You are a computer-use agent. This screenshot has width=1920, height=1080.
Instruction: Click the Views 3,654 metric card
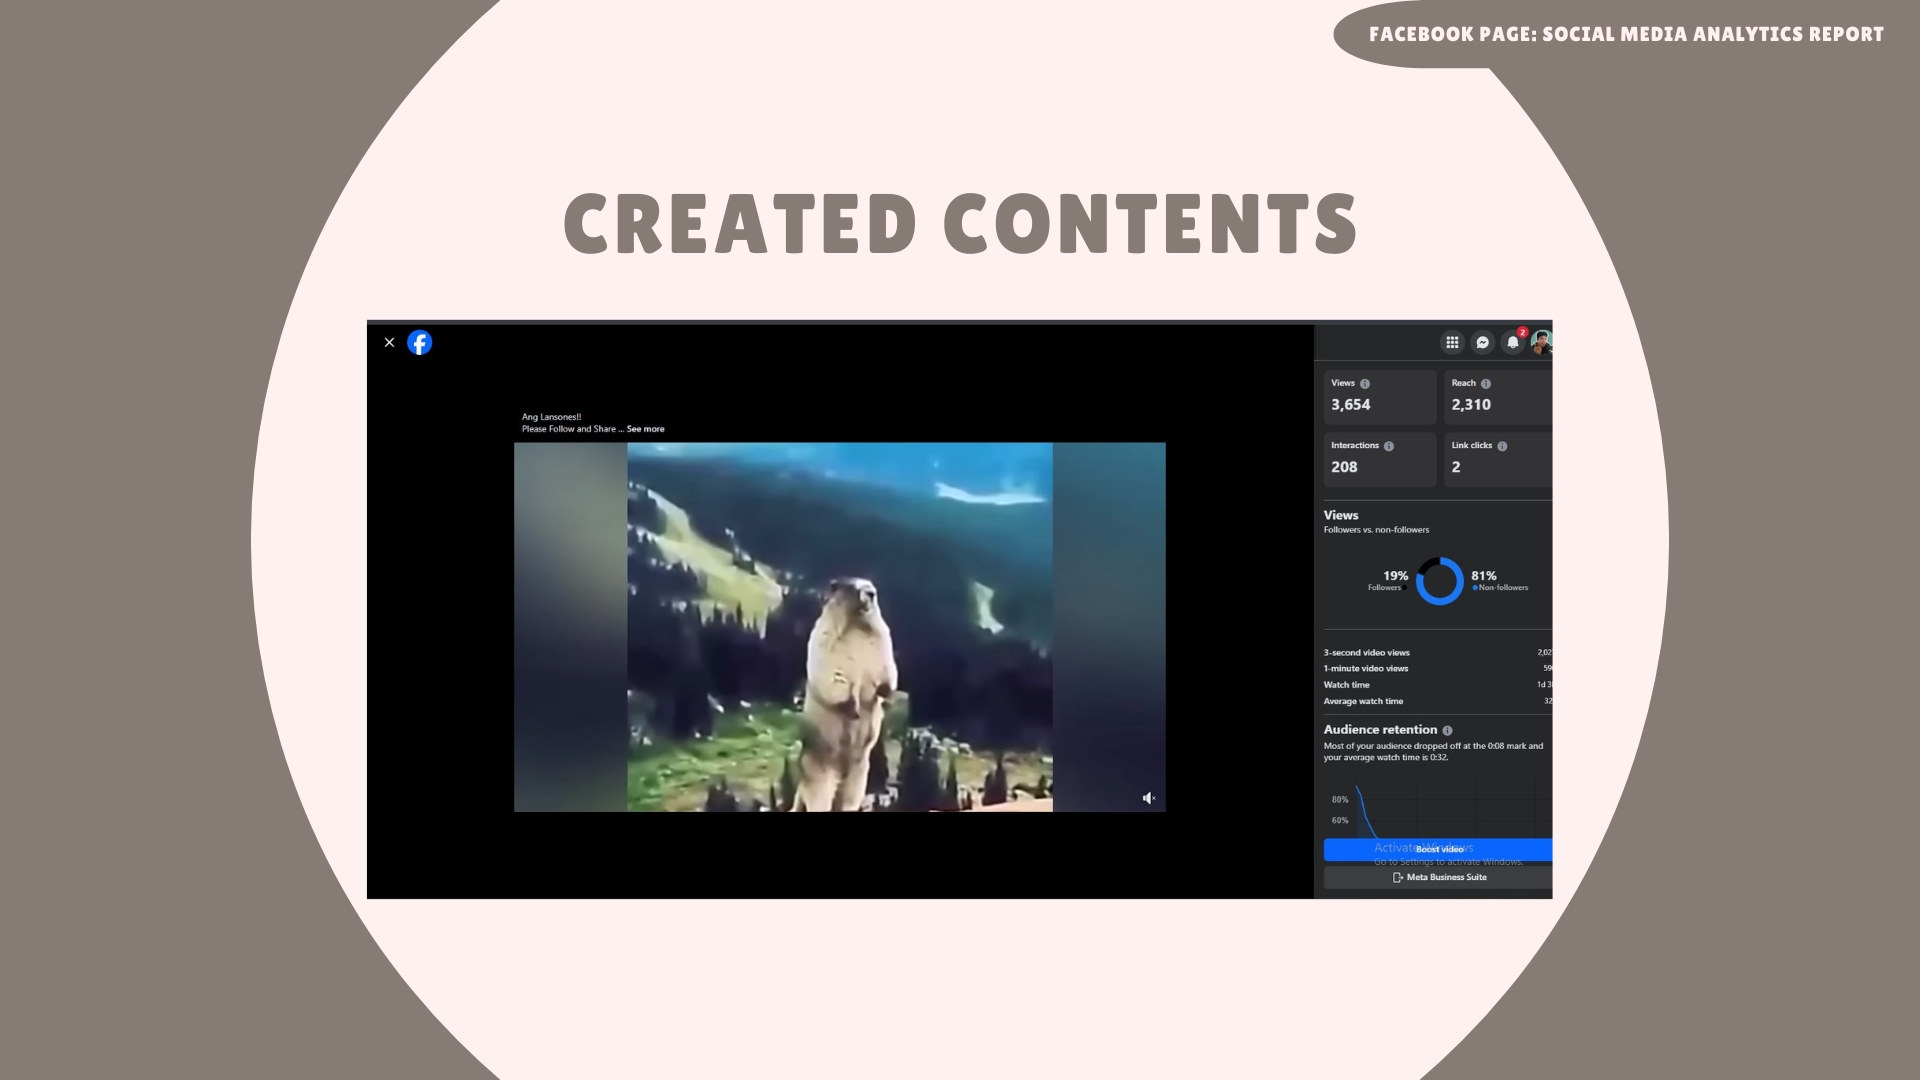pyautogui.click(x=1379, y=397)
